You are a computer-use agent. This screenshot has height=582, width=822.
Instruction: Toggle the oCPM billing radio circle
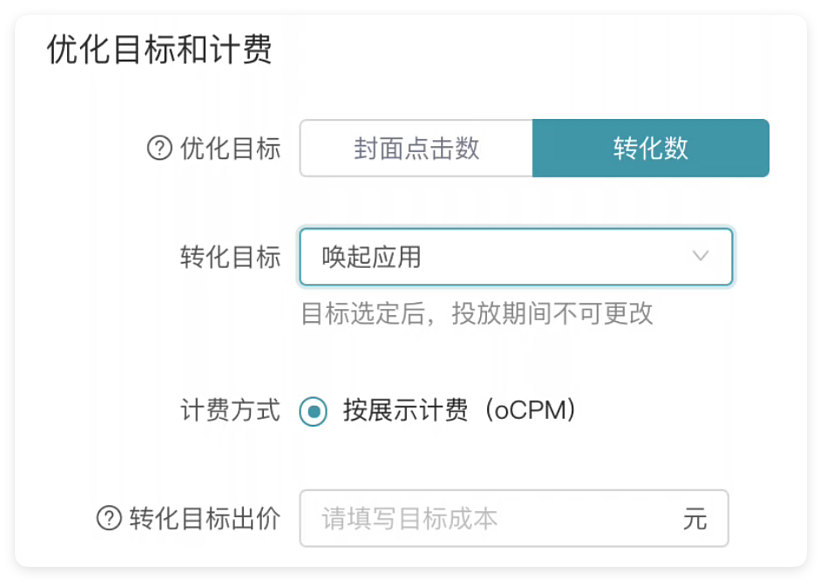pos(311,411)
